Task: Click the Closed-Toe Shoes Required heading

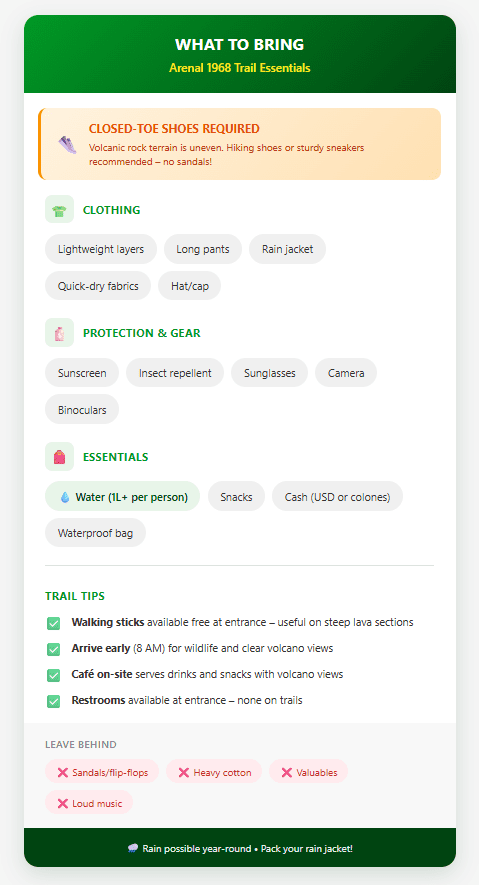Action: (x=174, y=129)
